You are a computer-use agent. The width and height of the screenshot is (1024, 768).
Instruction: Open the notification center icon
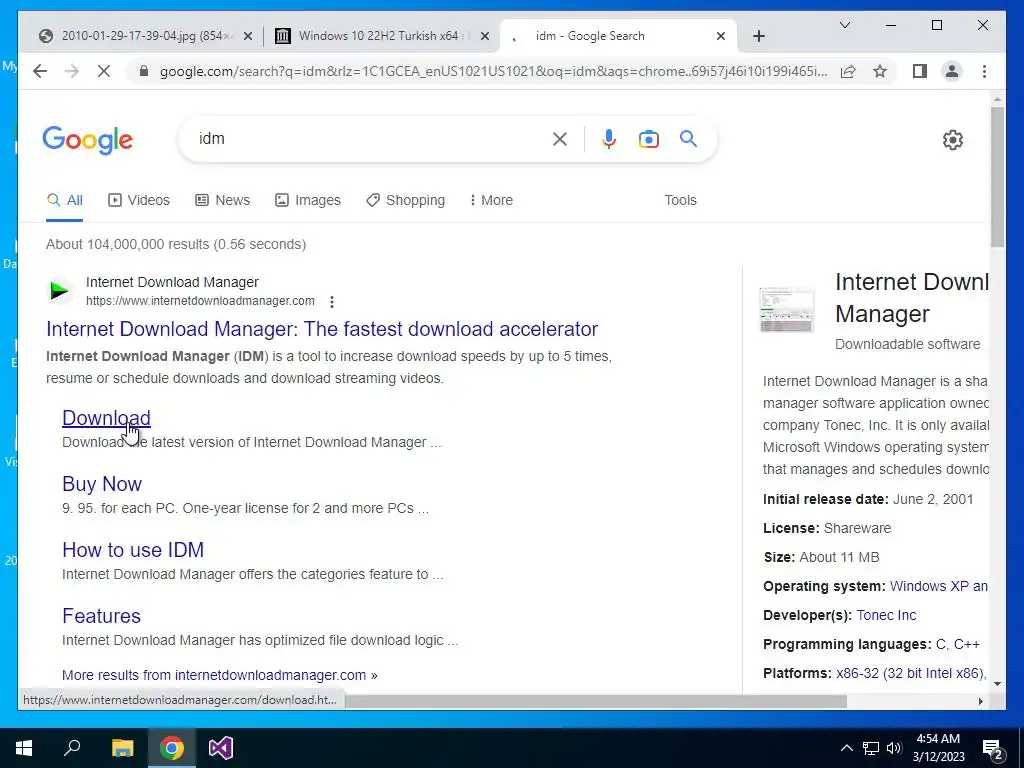point(992,748)
